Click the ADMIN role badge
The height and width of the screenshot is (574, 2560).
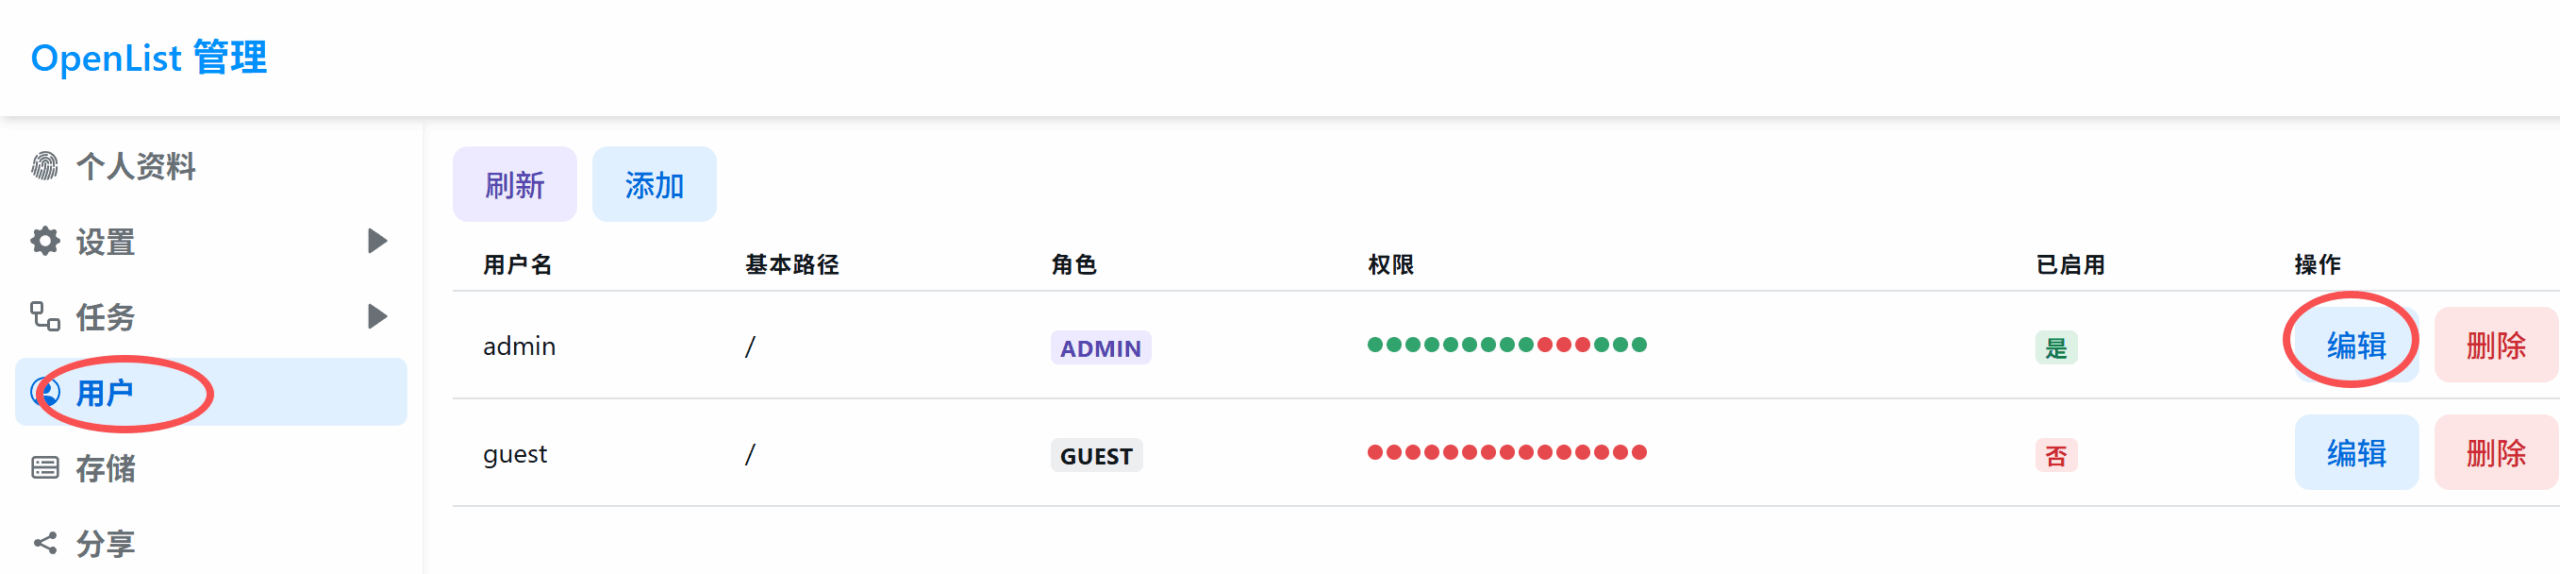coord(1100,348)
